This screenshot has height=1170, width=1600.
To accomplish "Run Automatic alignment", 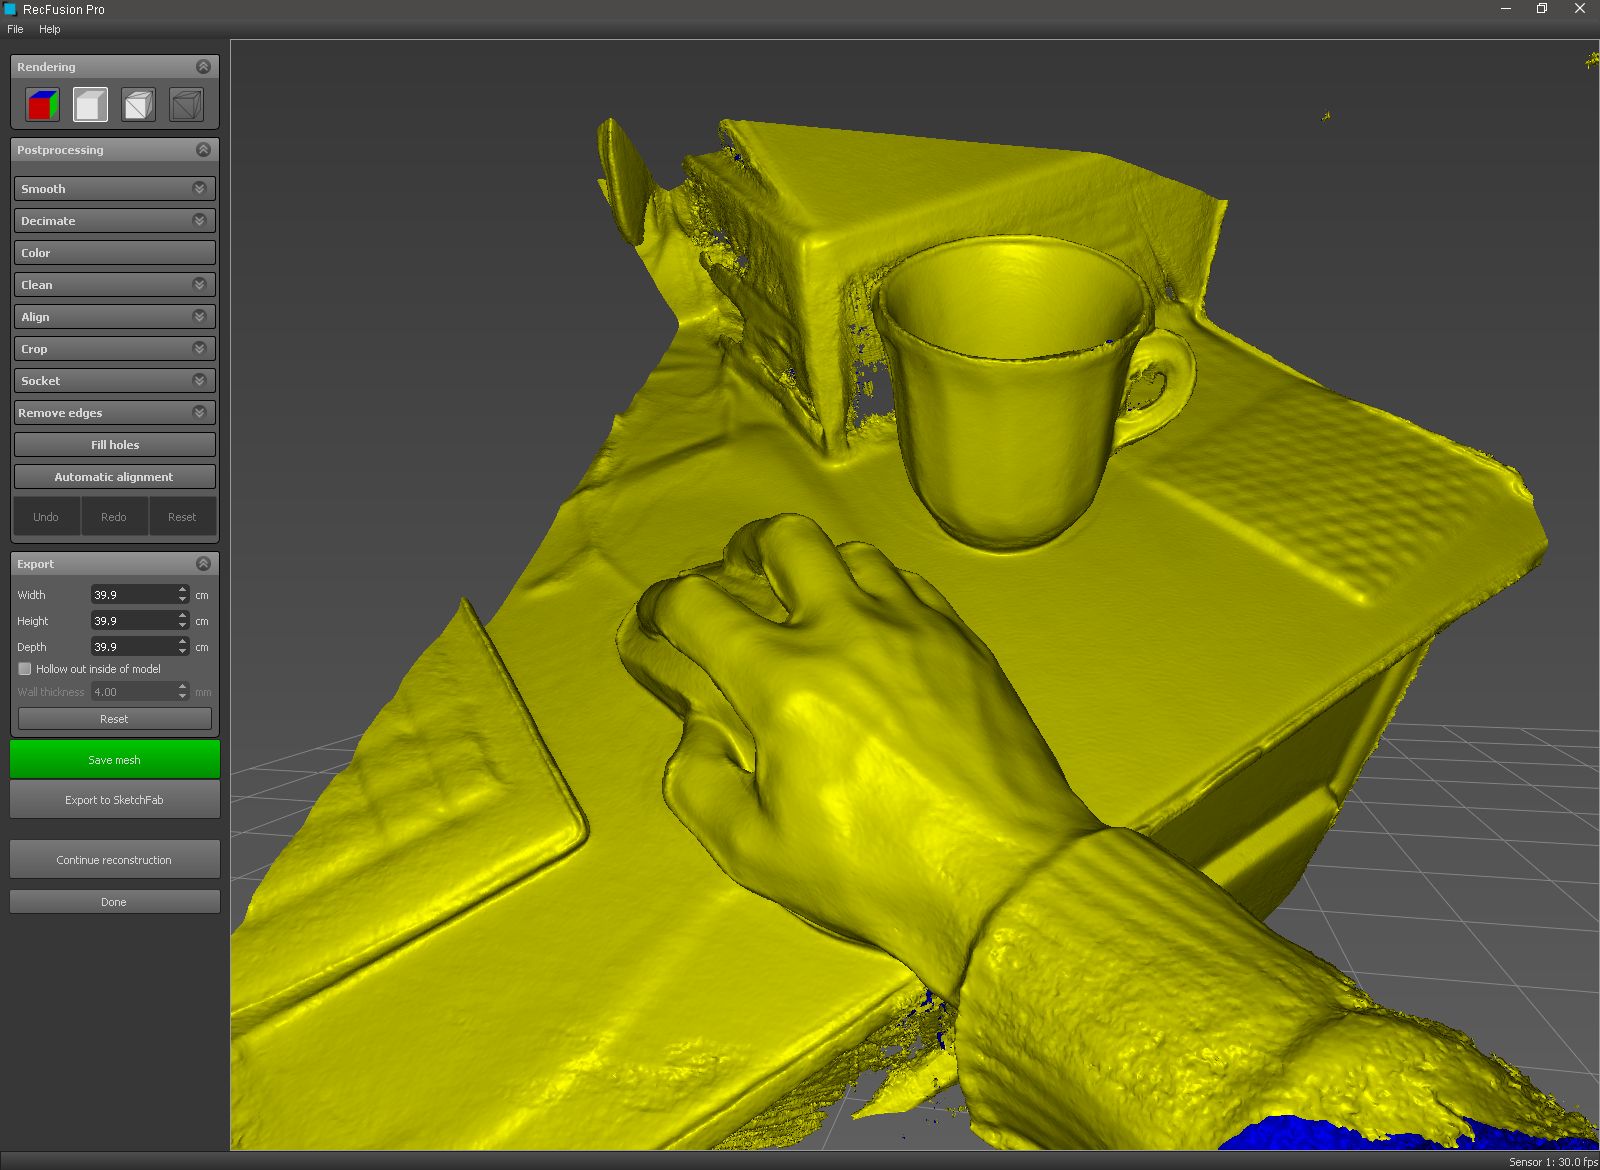I will point(114,477).
